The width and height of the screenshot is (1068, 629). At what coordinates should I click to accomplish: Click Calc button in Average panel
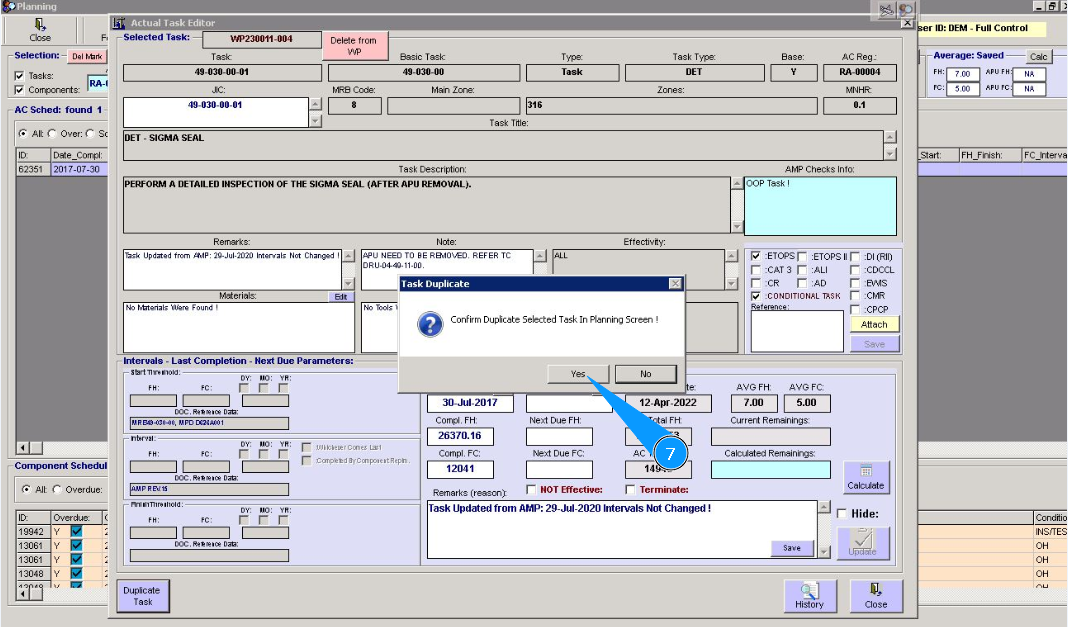point(1038,57)
